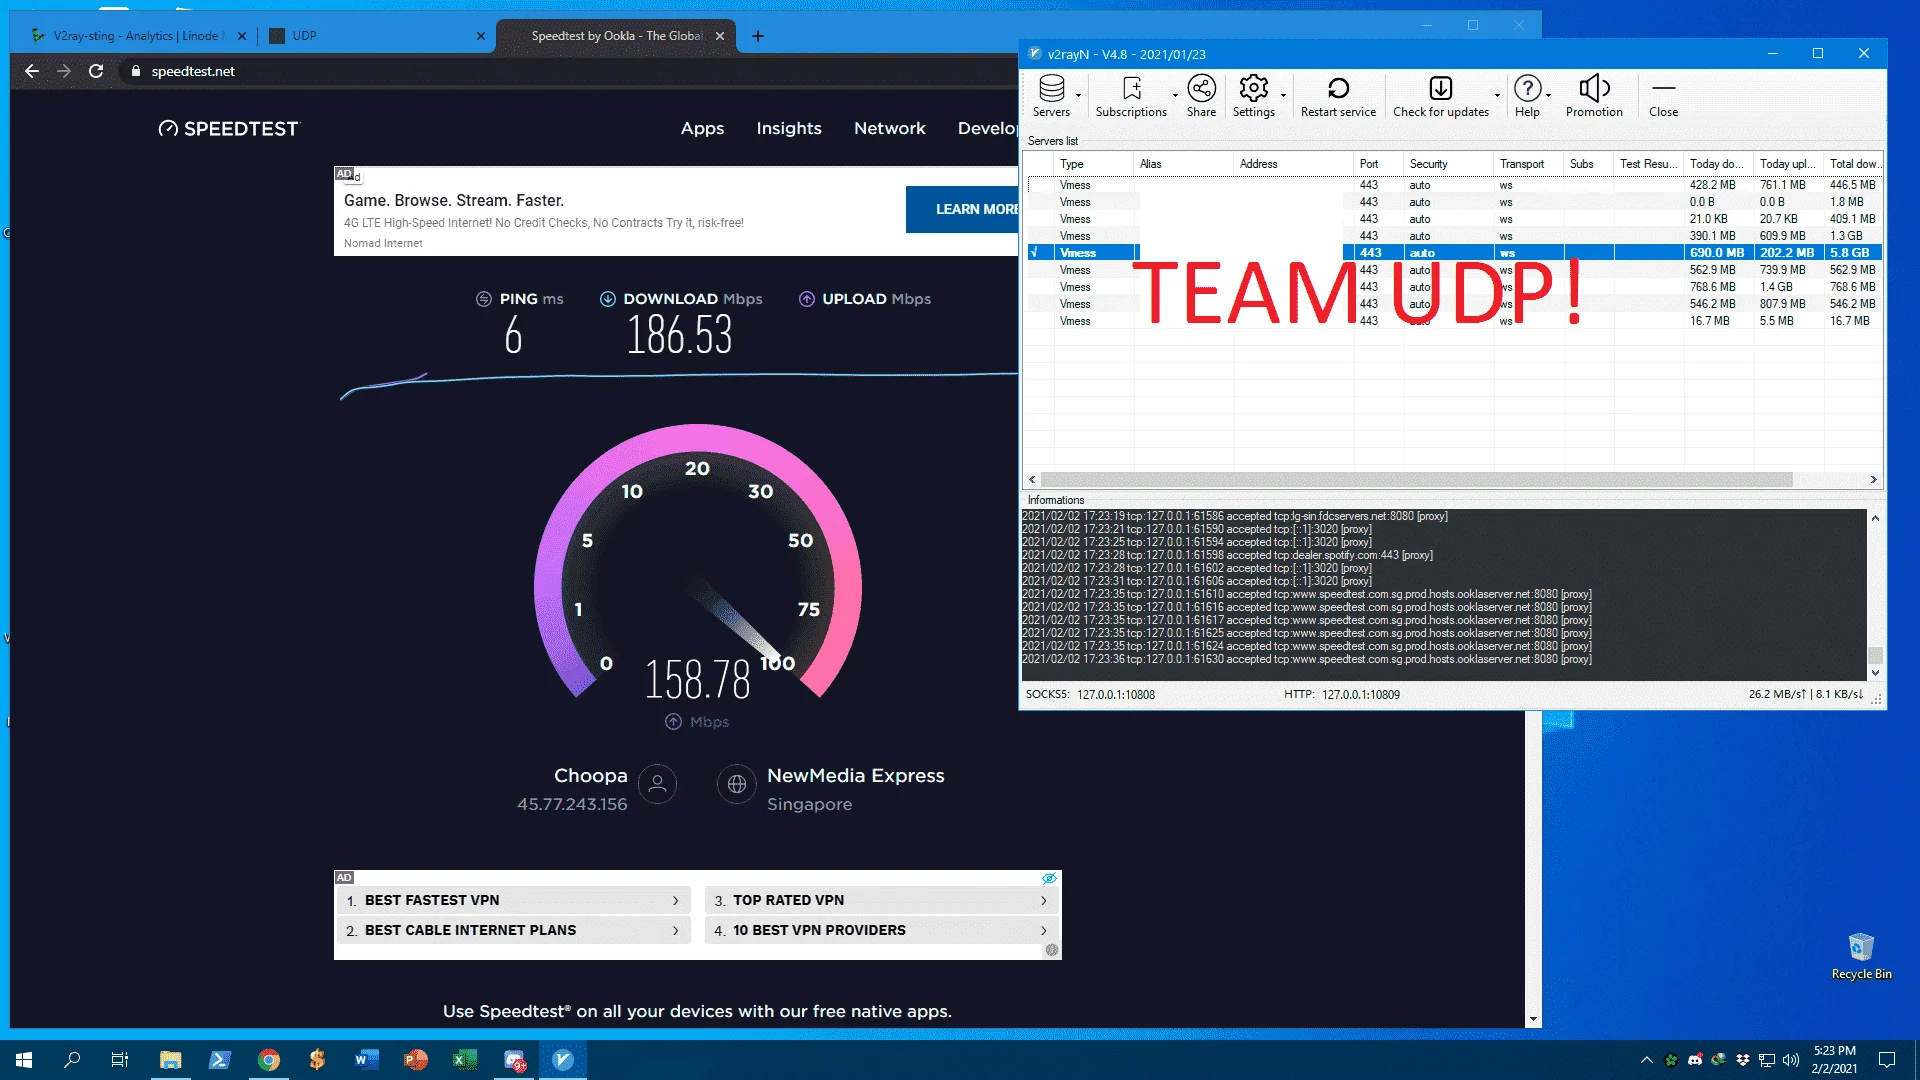Image resolution: width=1920 pixels, height=1080 pixels.
Task: Click BEST CABLE INTERNET PLANS link
Action: coord(514,930)
